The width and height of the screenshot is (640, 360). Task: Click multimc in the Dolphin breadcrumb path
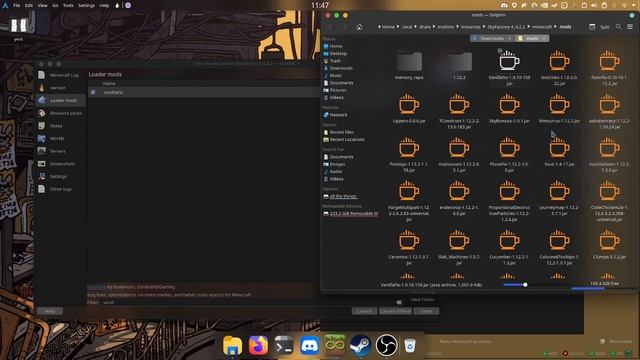point(445,27)
